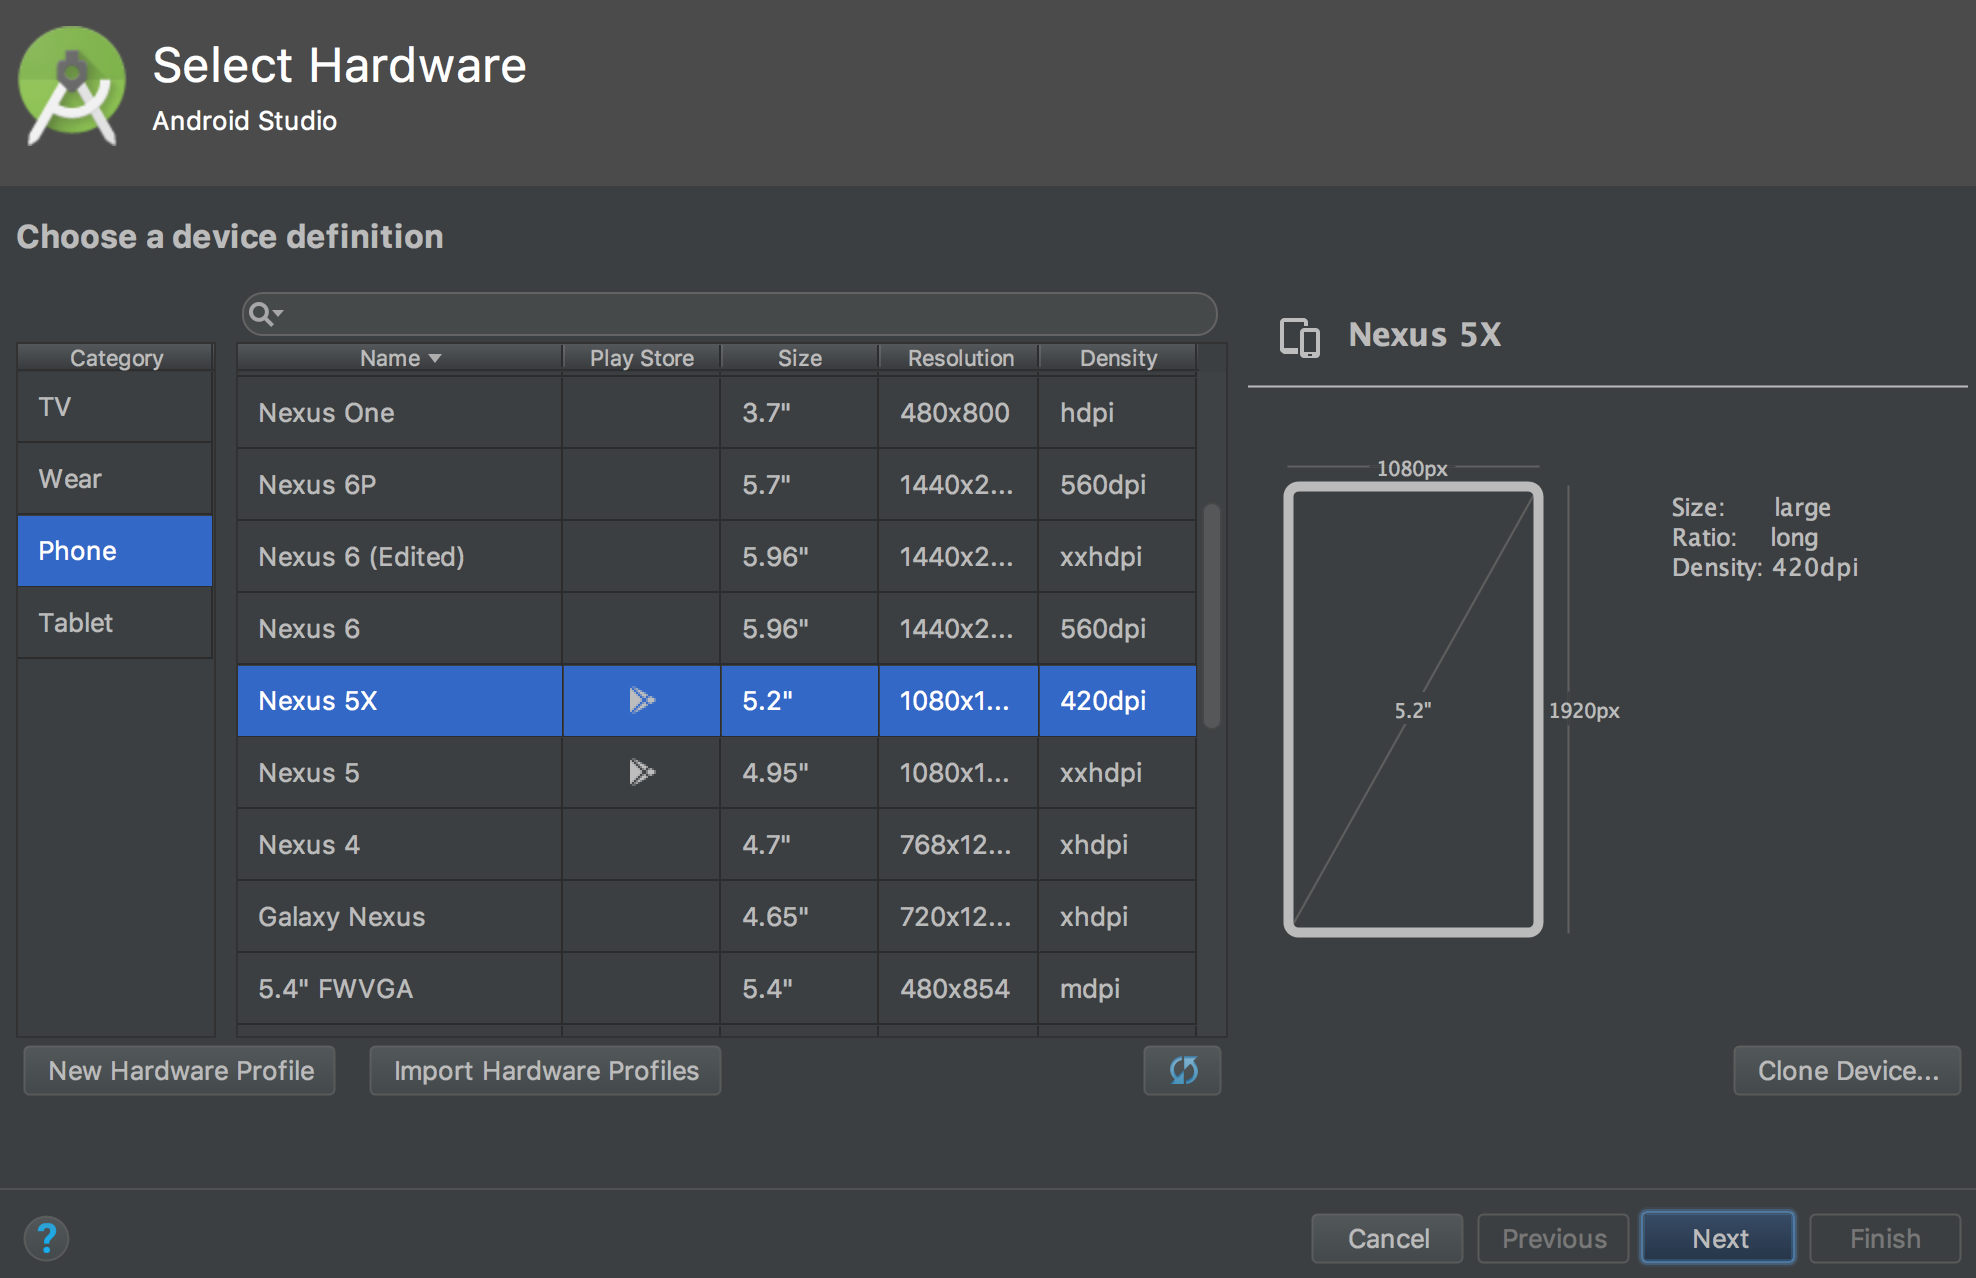Click the Next button

[x=1719, y=1238]
